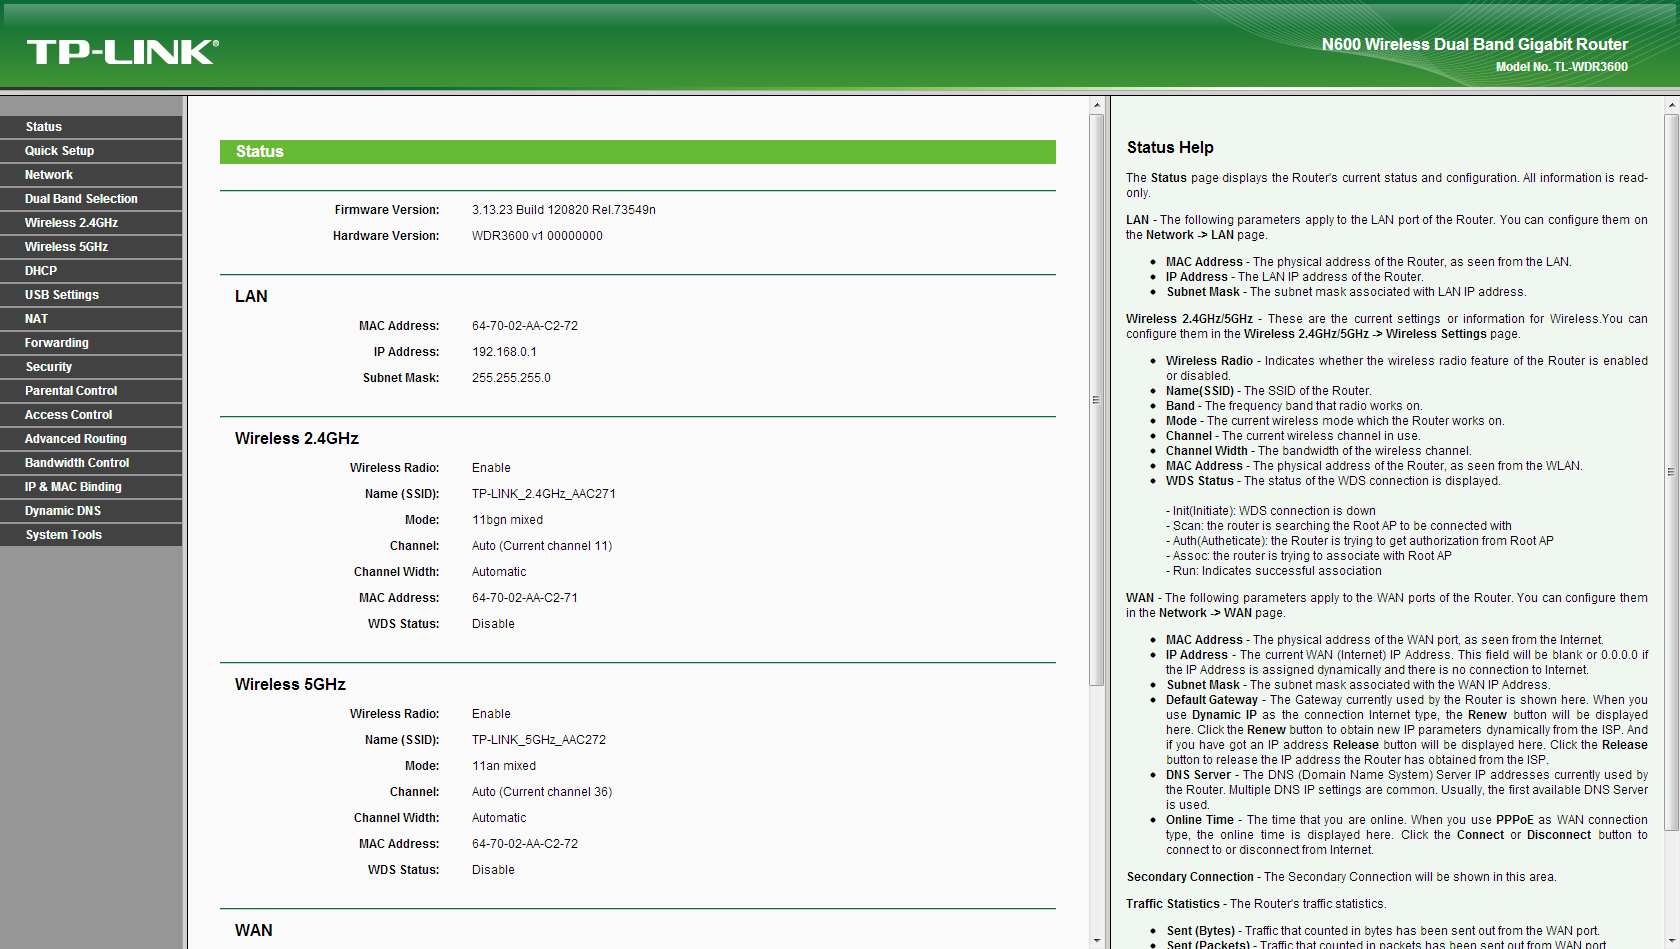Click Auto (Current channel 36) value
1680x949 pixels.
point(542,792)
